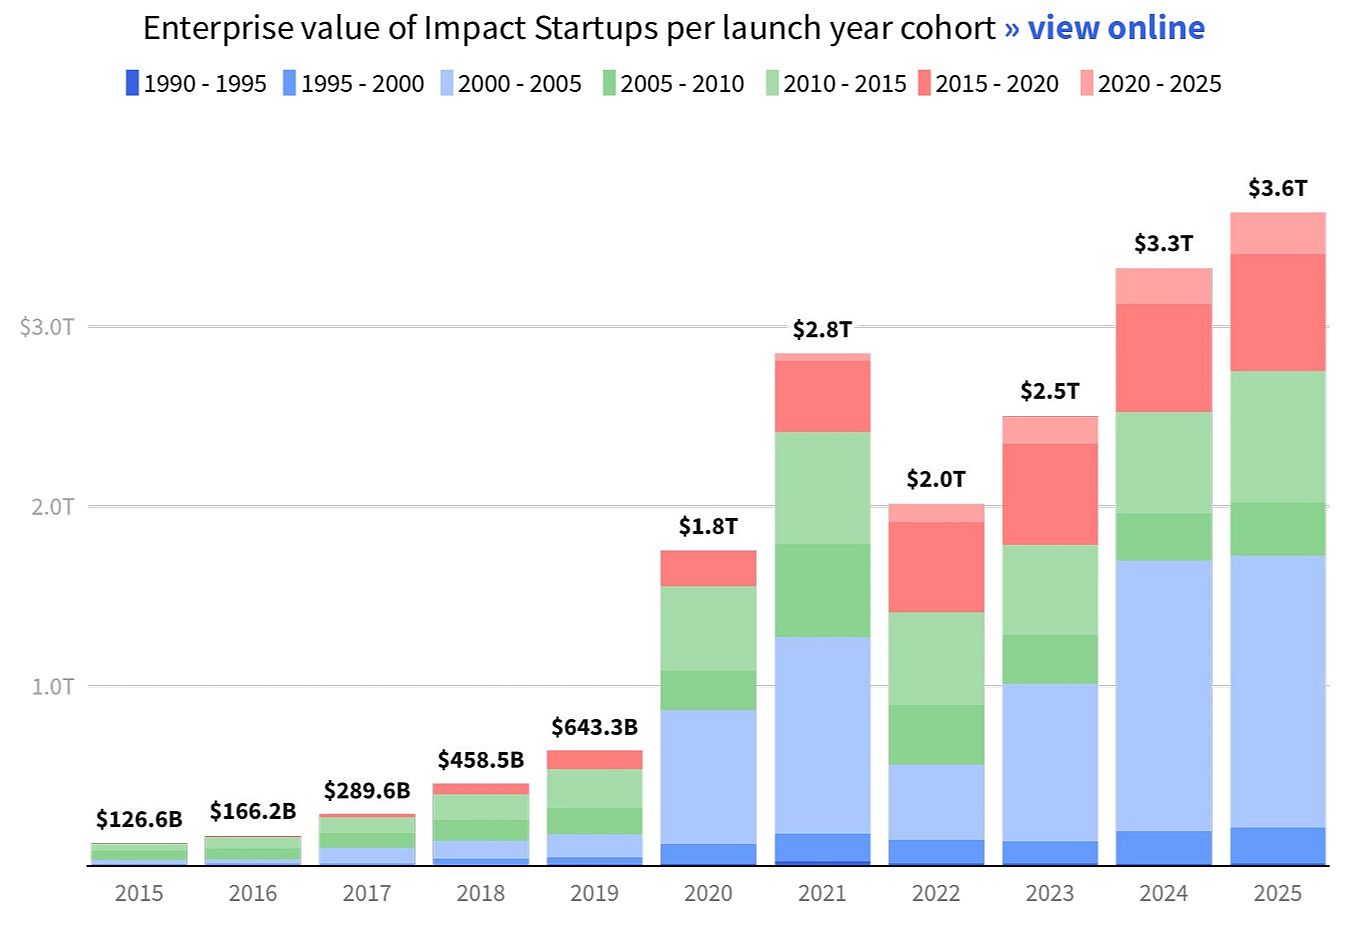Click the 2020-2025 segment atop the 2023 bar
1350x930 pixels.
click(1049, 430)
